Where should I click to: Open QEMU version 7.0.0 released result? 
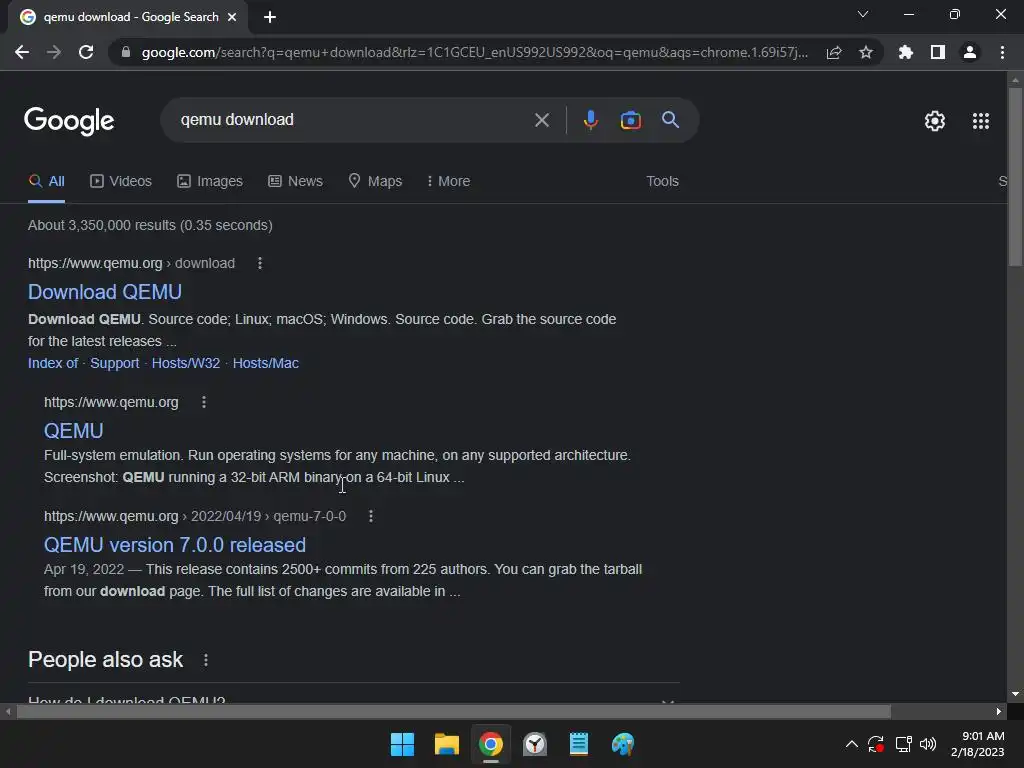[174, 545]
